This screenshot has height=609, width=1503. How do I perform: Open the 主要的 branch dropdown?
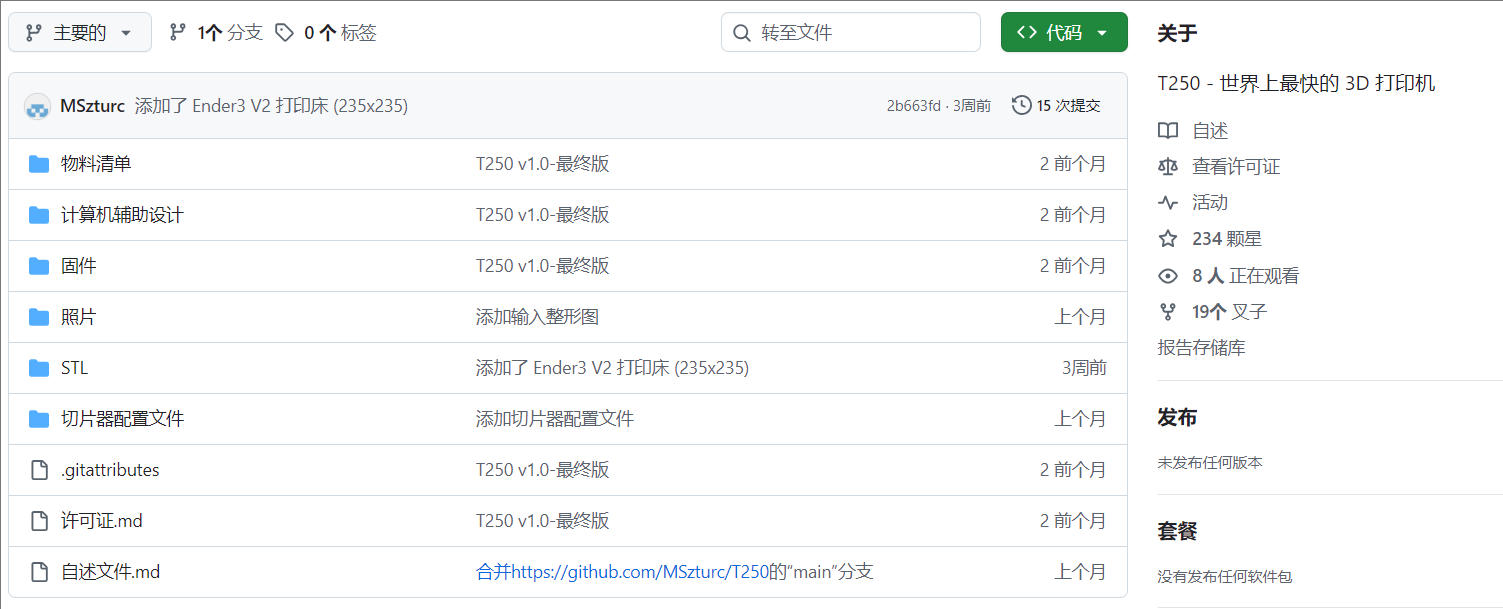[x=80, y=33]
